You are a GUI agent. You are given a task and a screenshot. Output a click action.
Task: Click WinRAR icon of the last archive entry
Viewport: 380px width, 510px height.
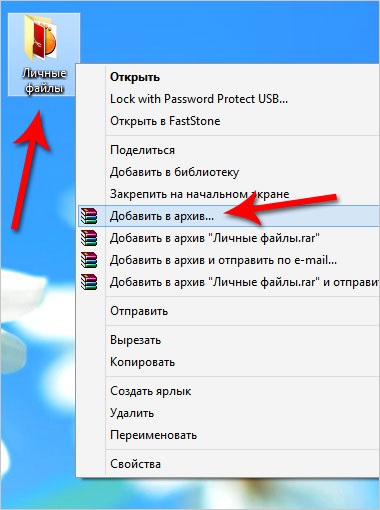[x=89, y=282]
